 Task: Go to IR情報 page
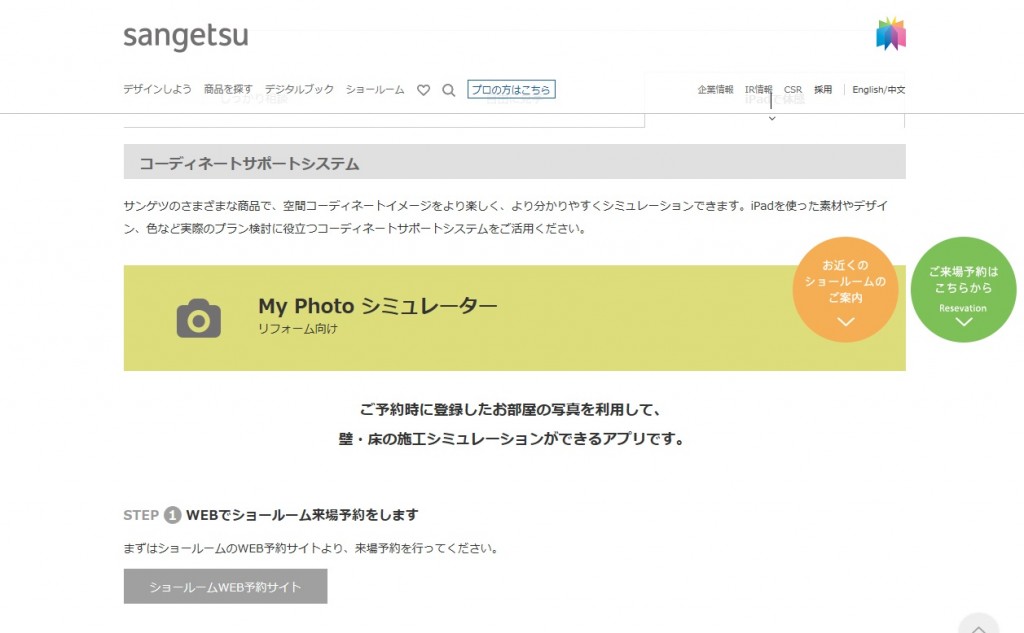(758, 89)
